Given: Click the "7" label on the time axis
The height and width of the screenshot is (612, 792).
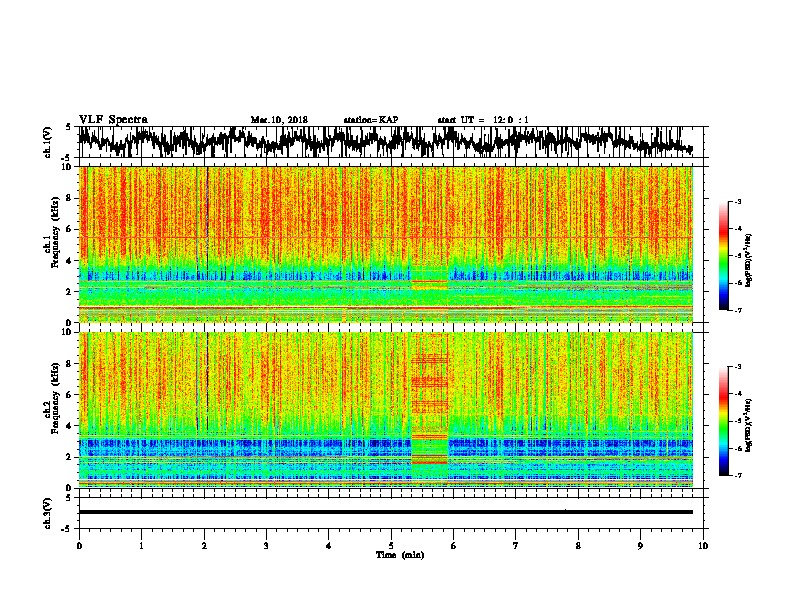Looking at the screenshot, I should (516, 546).
